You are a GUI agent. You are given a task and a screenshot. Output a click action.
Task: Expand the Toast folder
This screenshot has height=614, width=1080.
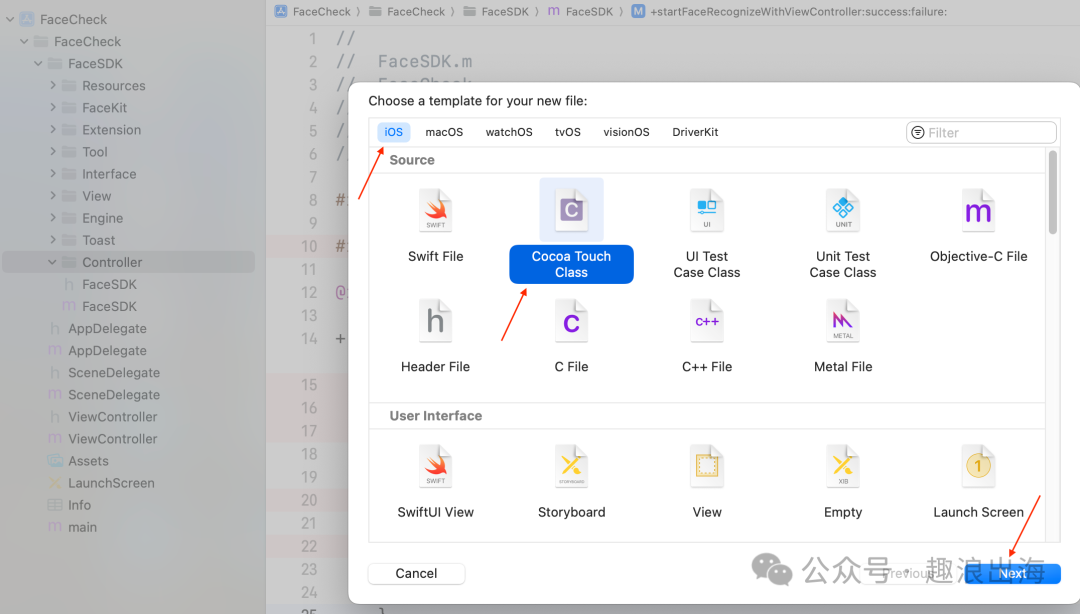pyautogui.click(x=52, y=240)
